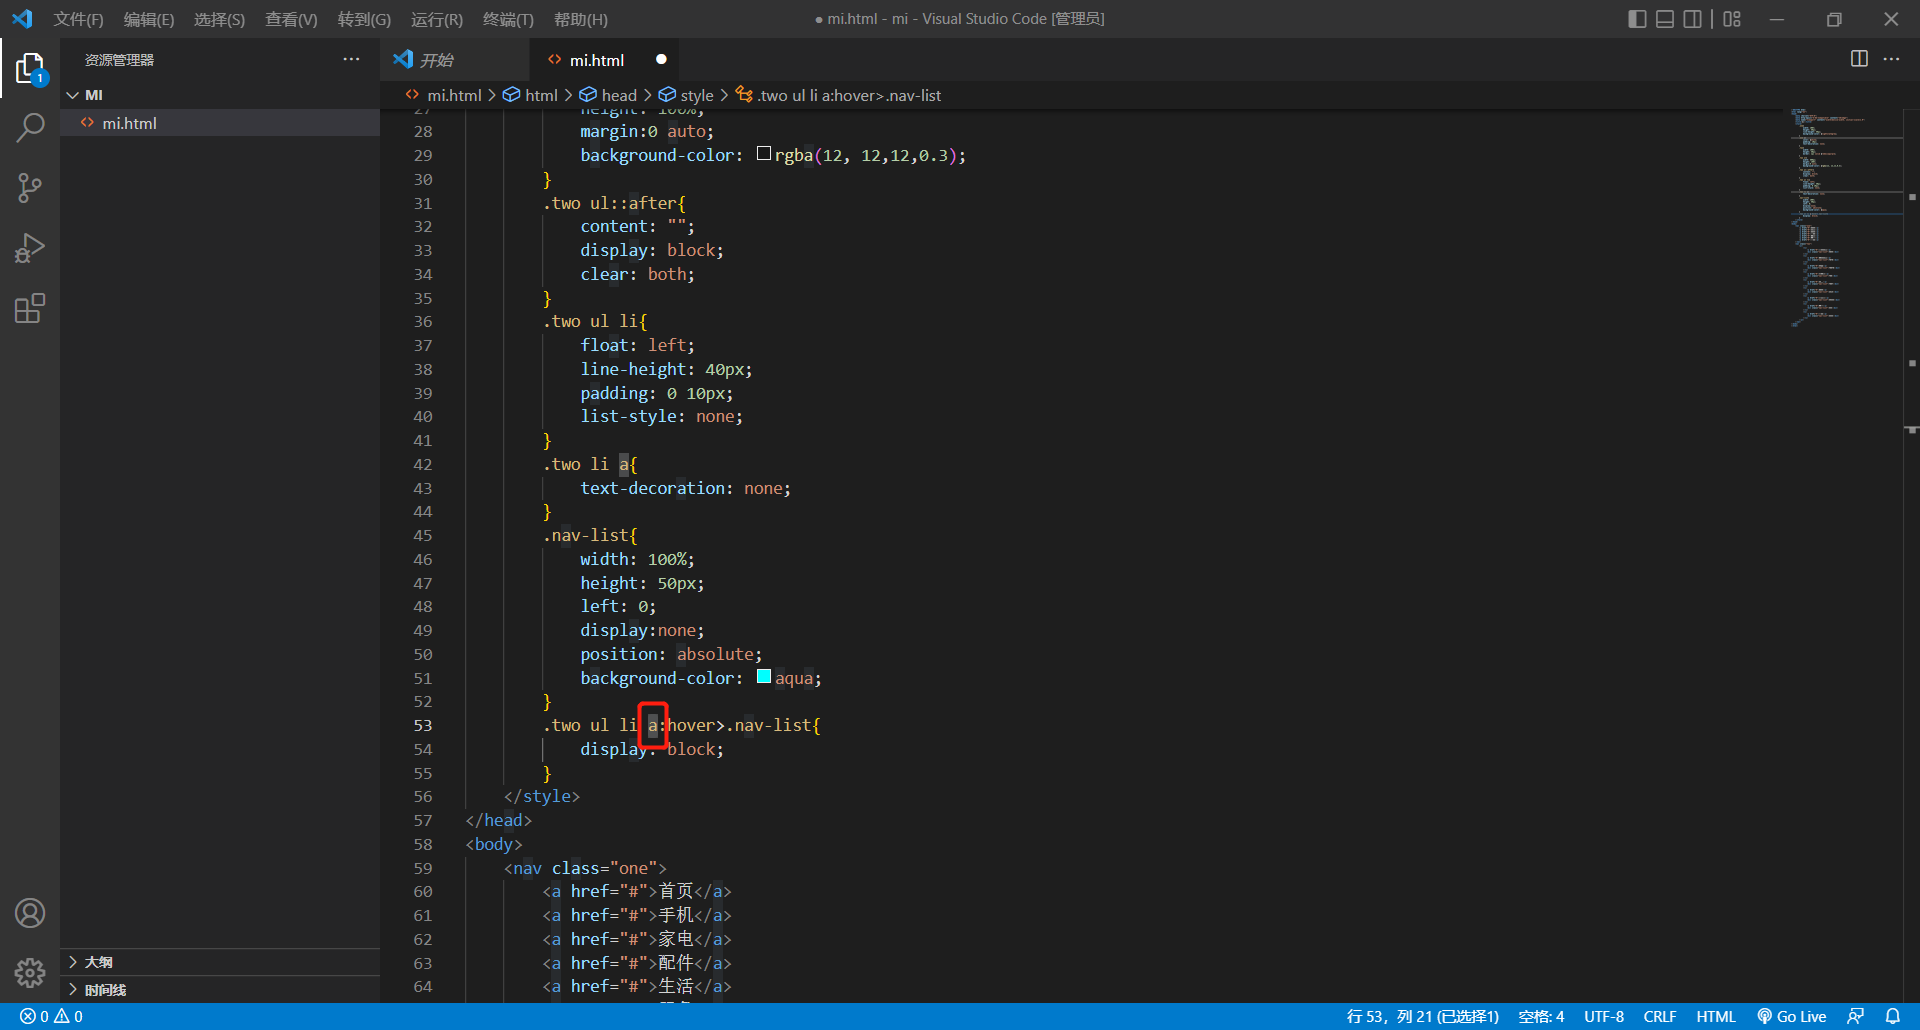Click mi.html breadcrumb item

click(443, 95)
